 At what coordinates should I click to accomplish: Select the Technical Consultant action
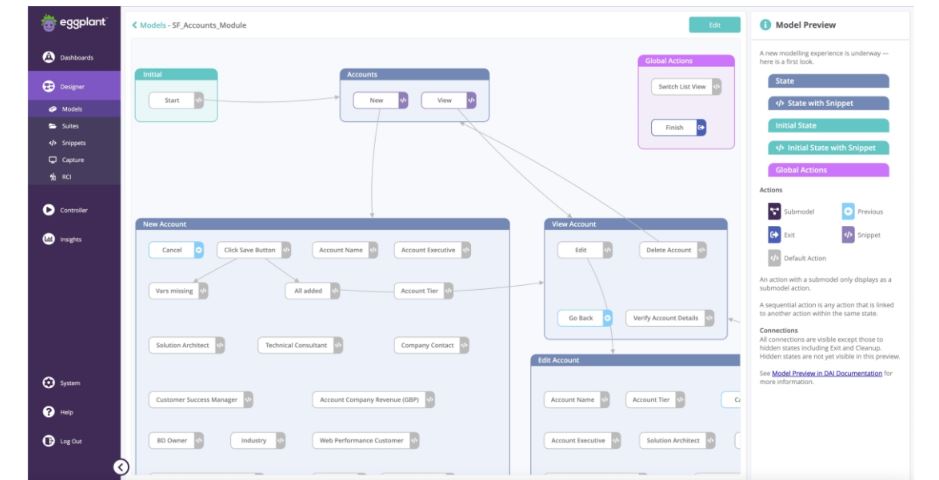click(x=300, y=345)
